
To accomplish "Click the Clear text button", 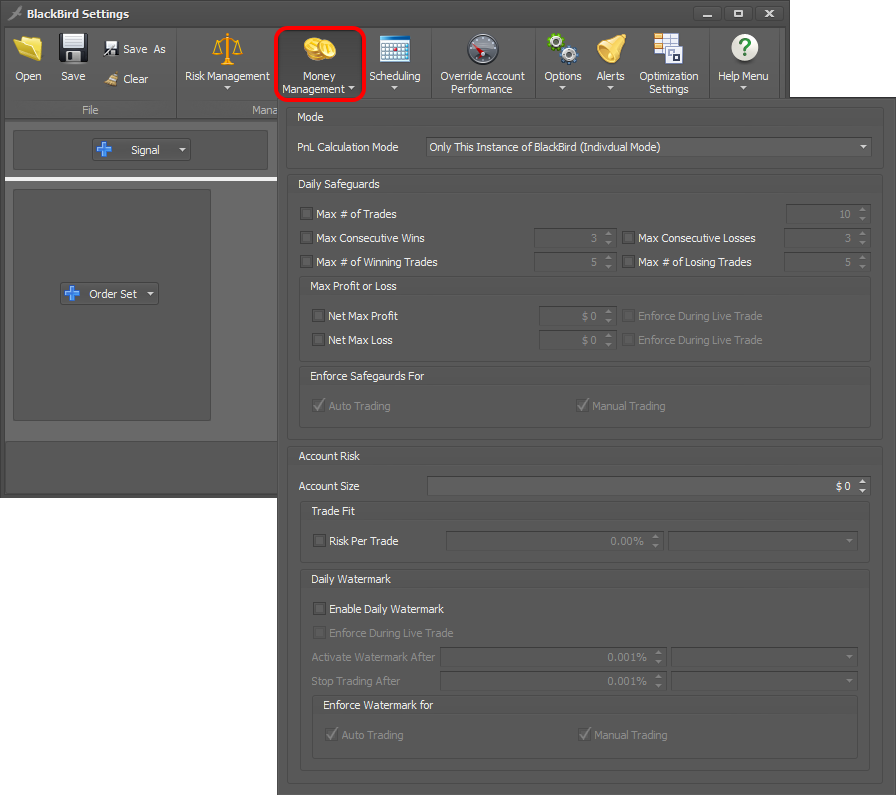I will [x=136, y=79].
